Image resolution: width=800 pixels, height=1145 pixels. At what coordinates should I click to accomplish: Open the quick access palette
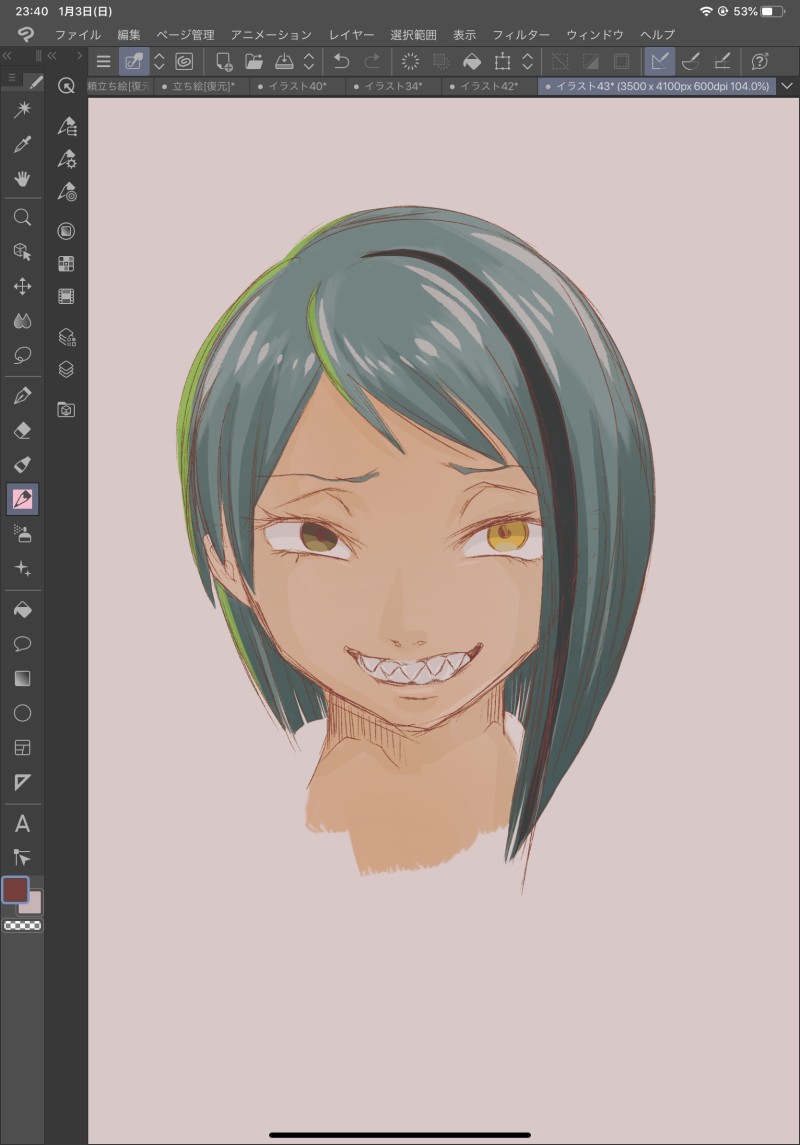pyautogui.click(x=66, y=86)
